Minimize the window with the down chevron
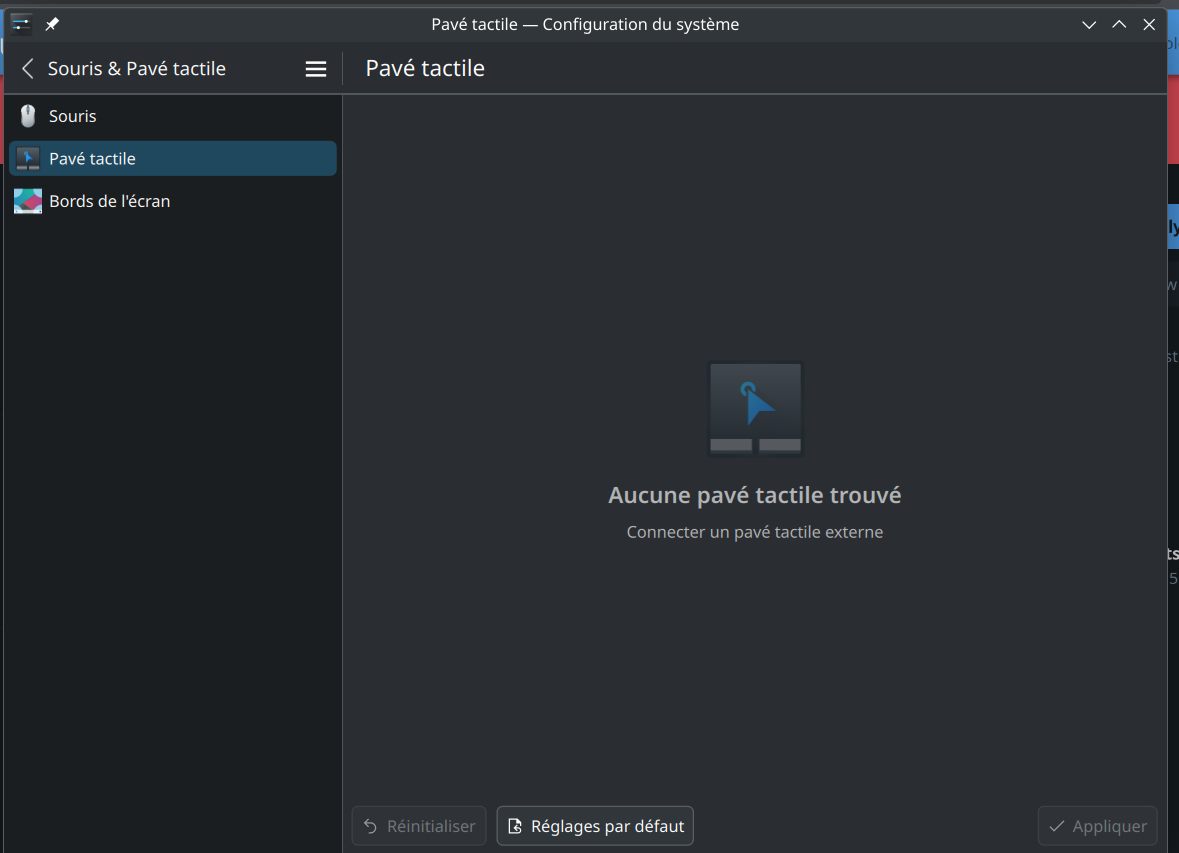The image size is (1179, 853). 1089,24
